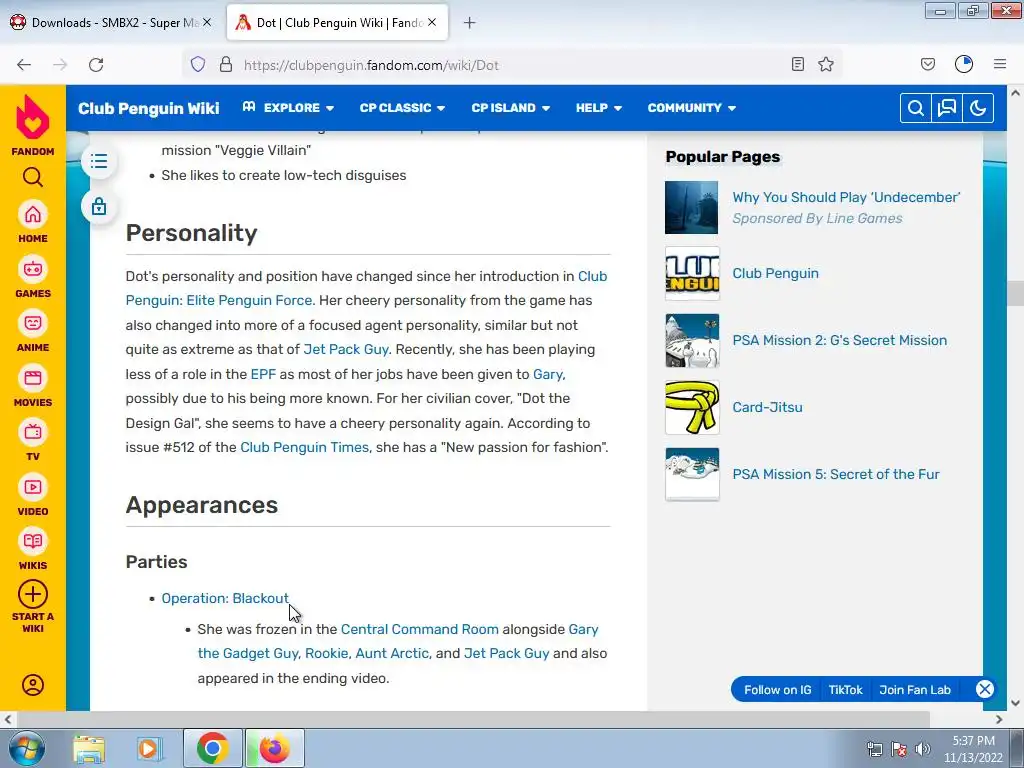This screenshot has height=768, width=1024.
Task: Open PSA Mission 5: Secret of the Fur
Action: click(835, 474)
